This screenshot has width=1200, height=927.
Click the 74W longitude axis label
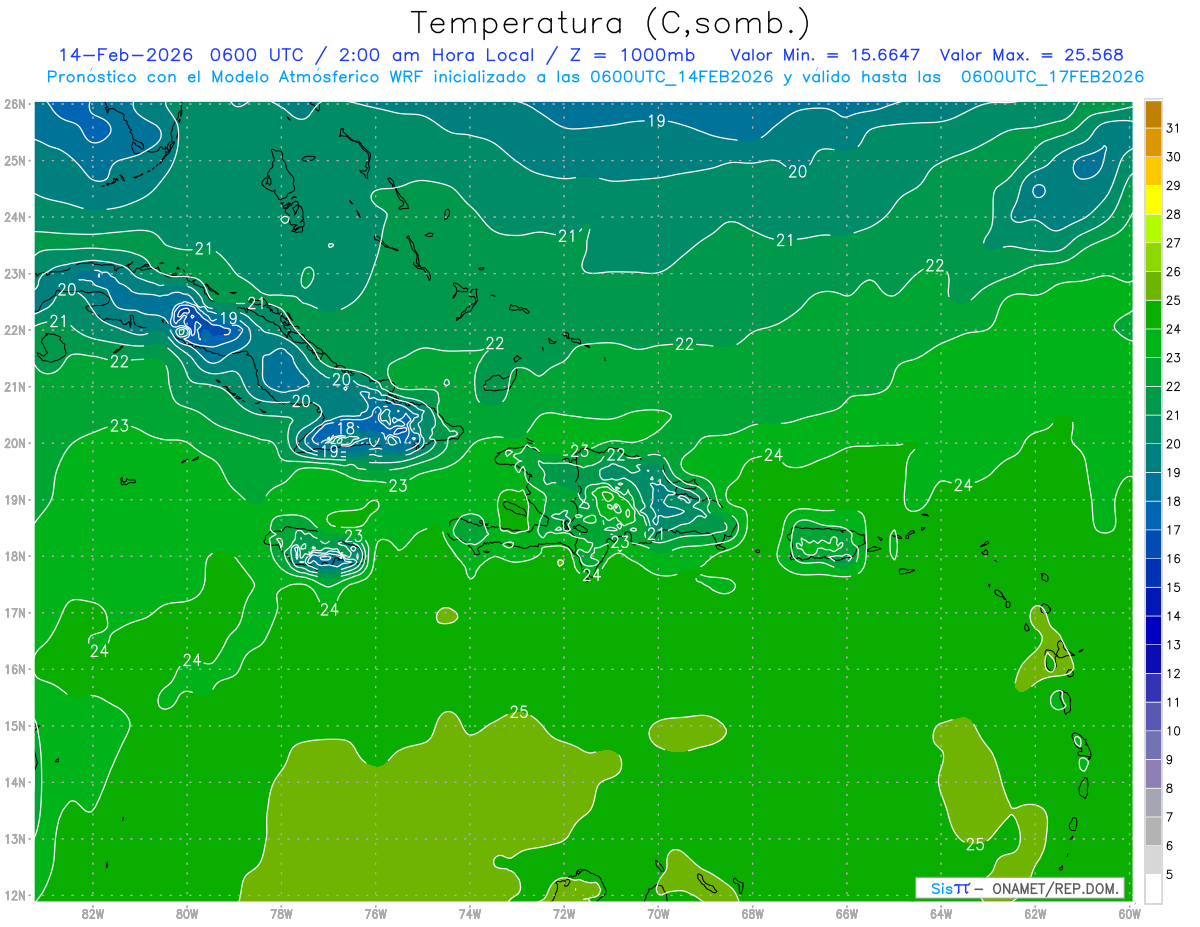(x=470, y=913)
